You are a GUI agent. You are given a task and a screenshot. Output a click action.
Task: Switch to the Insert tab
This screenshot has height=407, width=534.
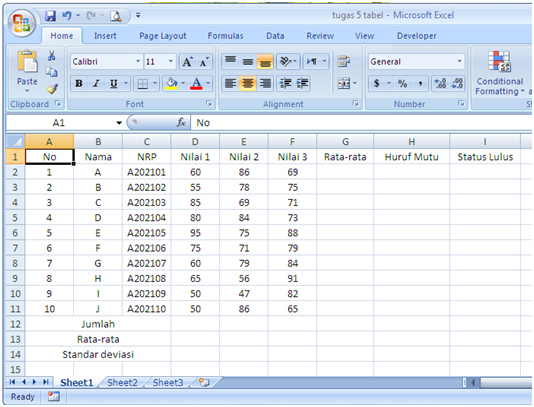[x=105, y=36]
